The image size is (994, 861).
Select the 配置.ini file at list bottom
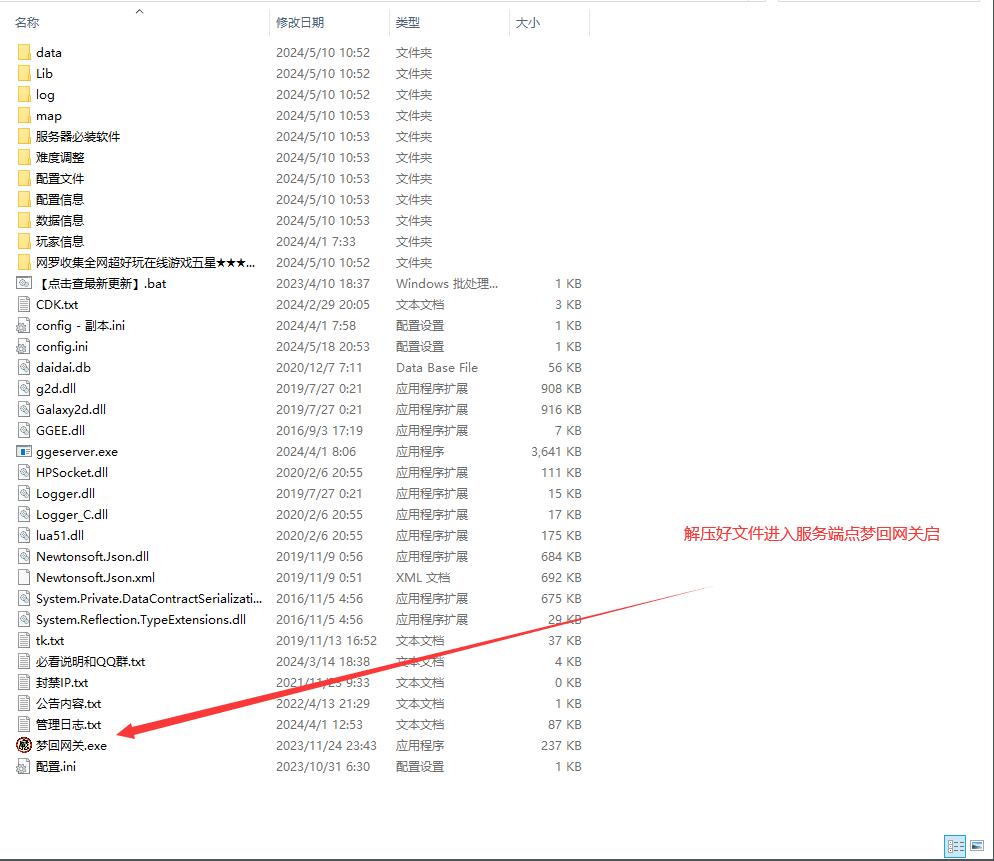pyautogui.click(x=55, y=766)
